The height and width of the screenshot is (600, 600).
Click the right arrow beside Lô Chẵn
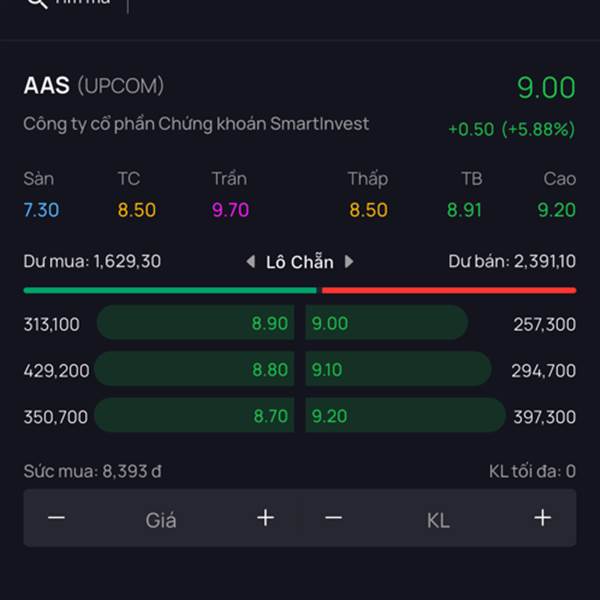coord(349,262)
